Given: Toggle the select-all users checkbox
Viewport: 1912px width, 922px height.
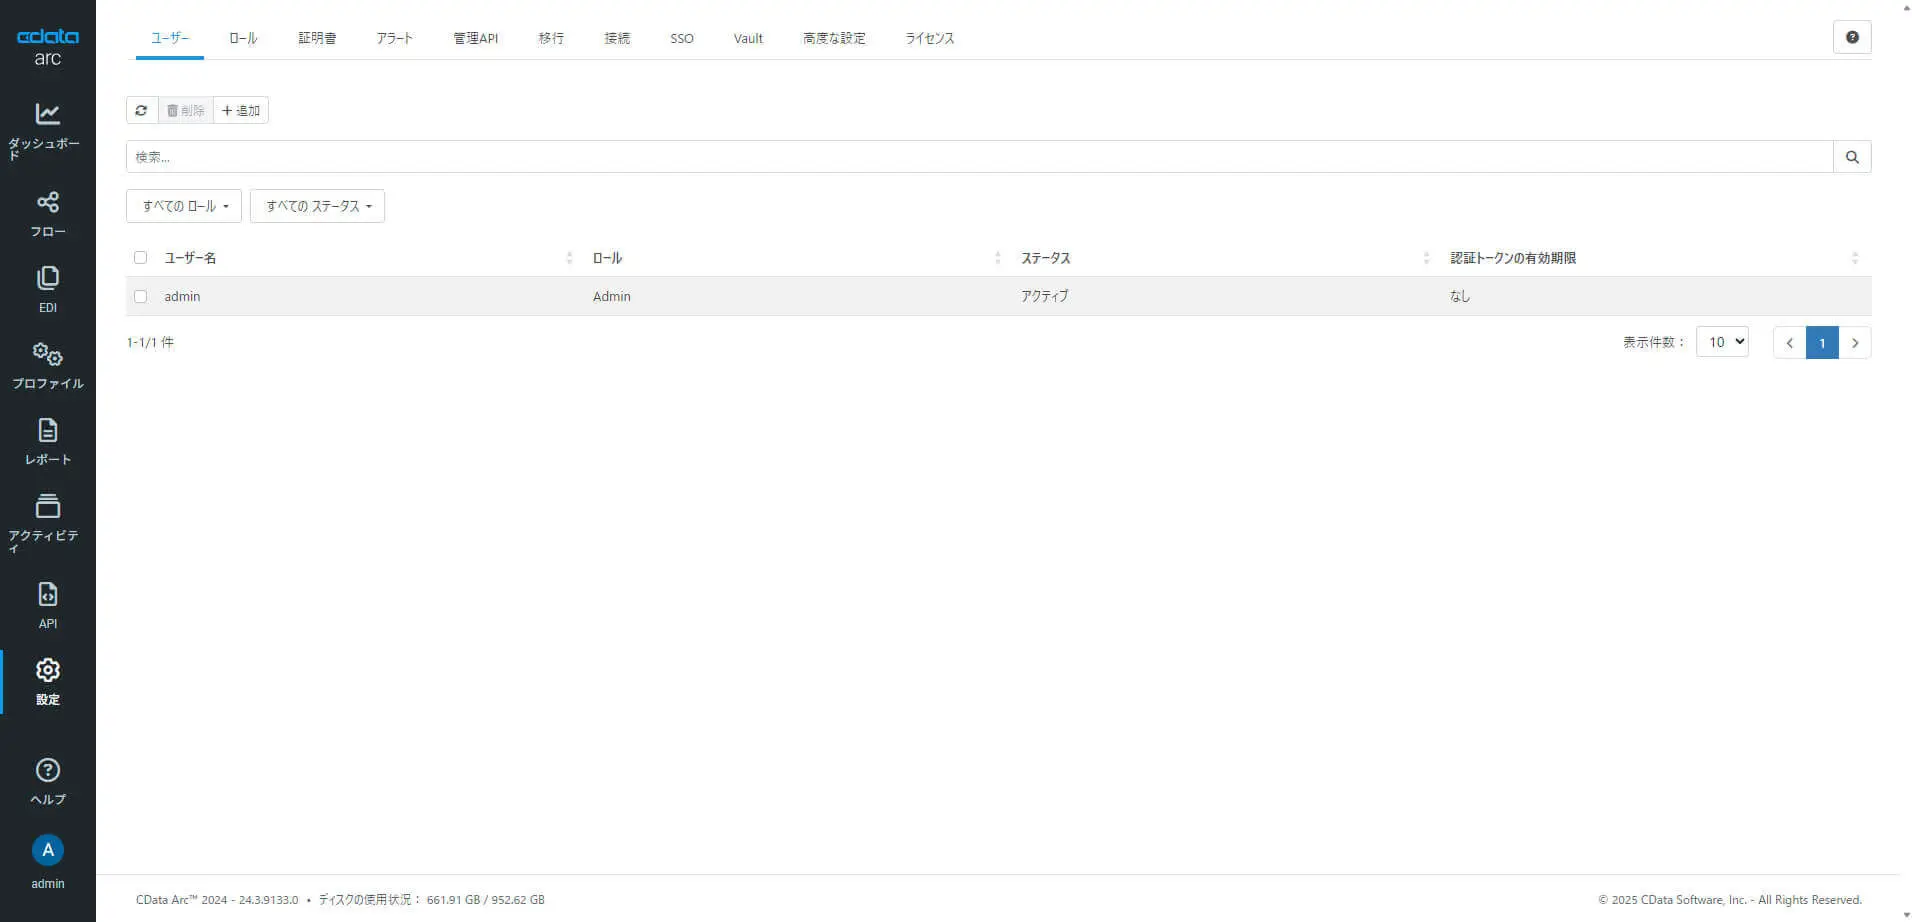Looking at the screenshot, I should [140, 258].
